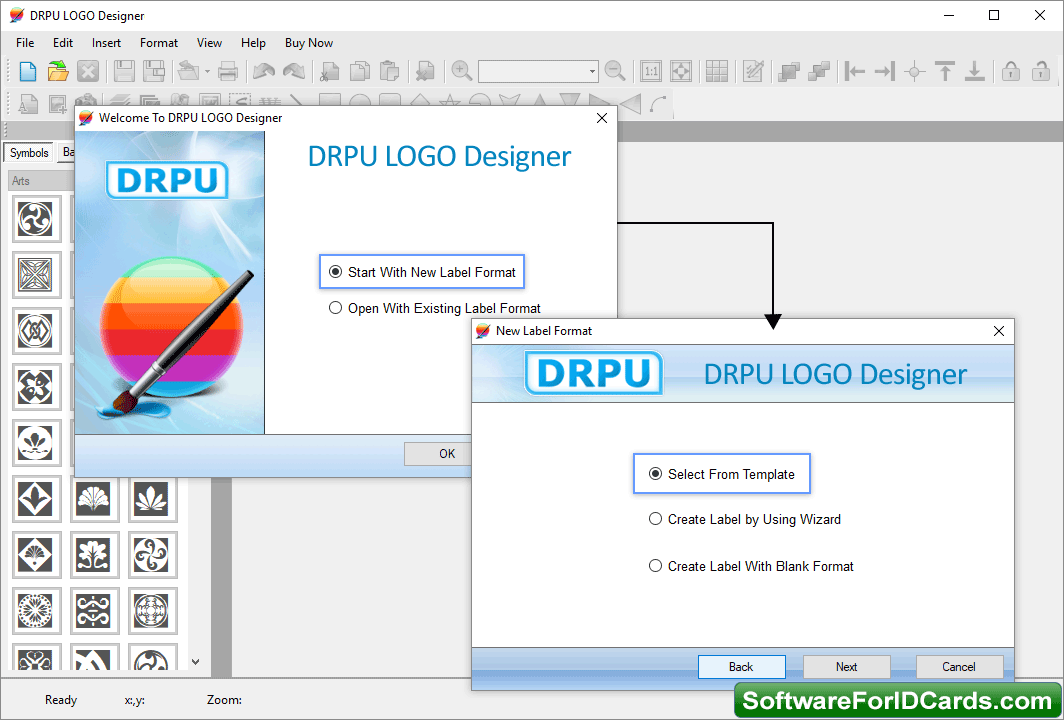This screenshot has width=1064, height=720.
Task: Toggle the grid display icon
Action: click(x=717, y=71)
